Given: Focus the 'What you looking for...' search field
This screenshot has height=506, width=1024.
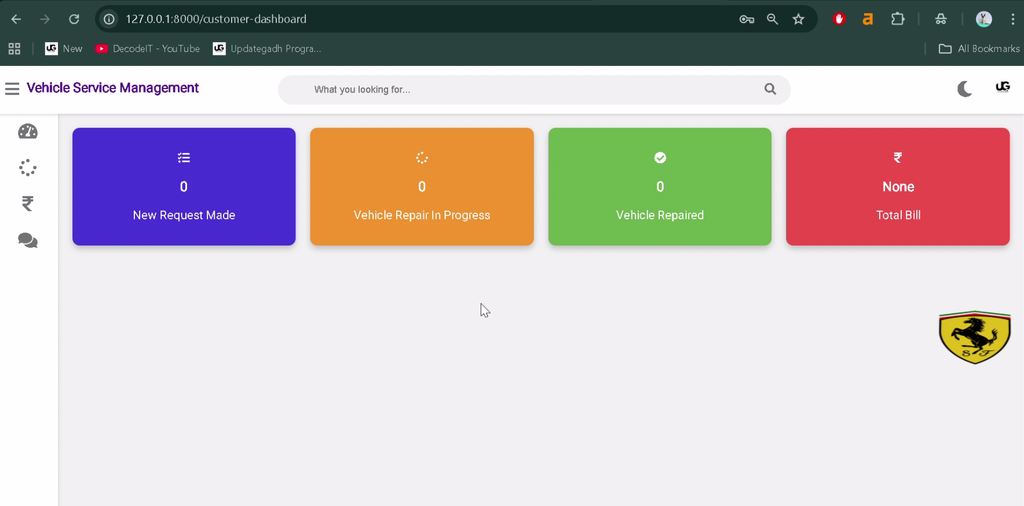Looking at the screenshot, I should click(534, 89).
